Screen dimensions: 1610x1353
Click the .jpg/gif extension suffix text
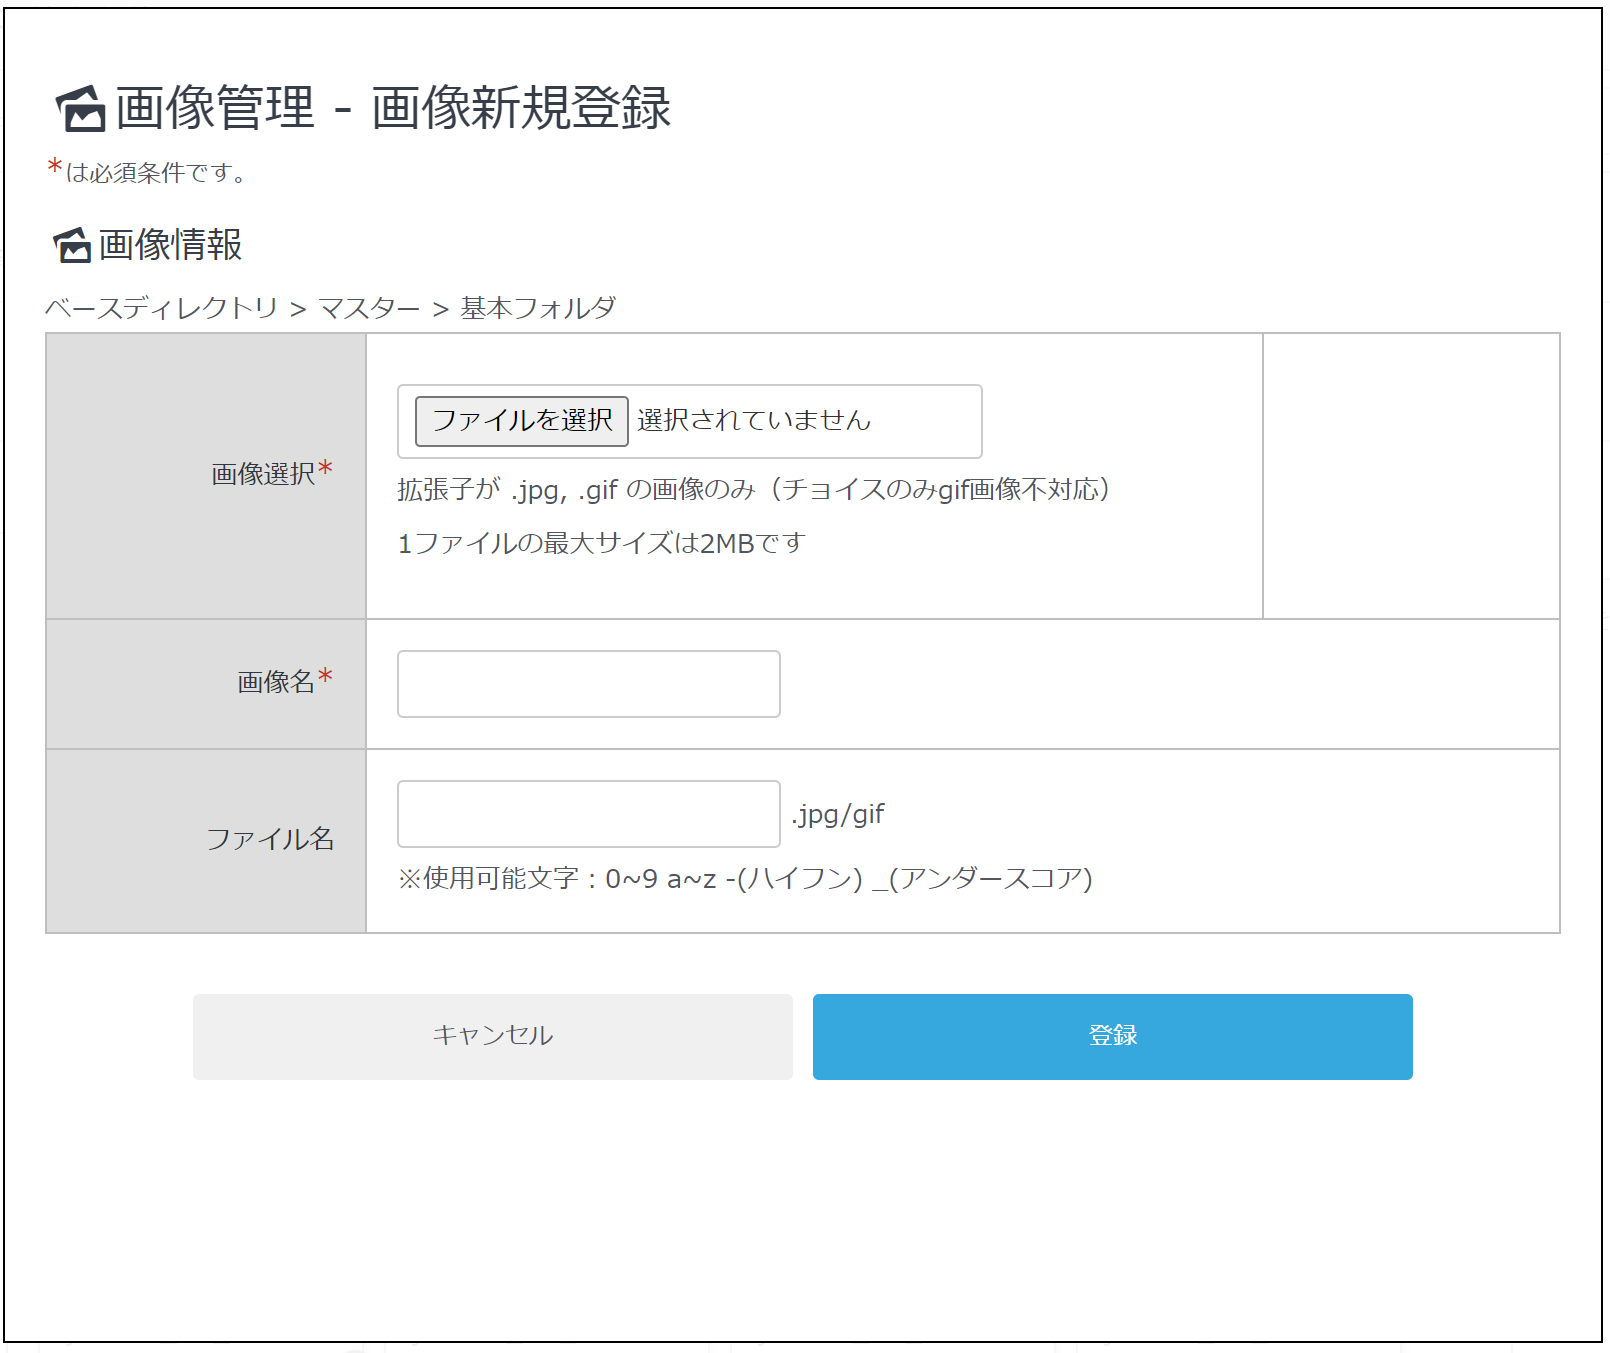click(x=838, y=814)
